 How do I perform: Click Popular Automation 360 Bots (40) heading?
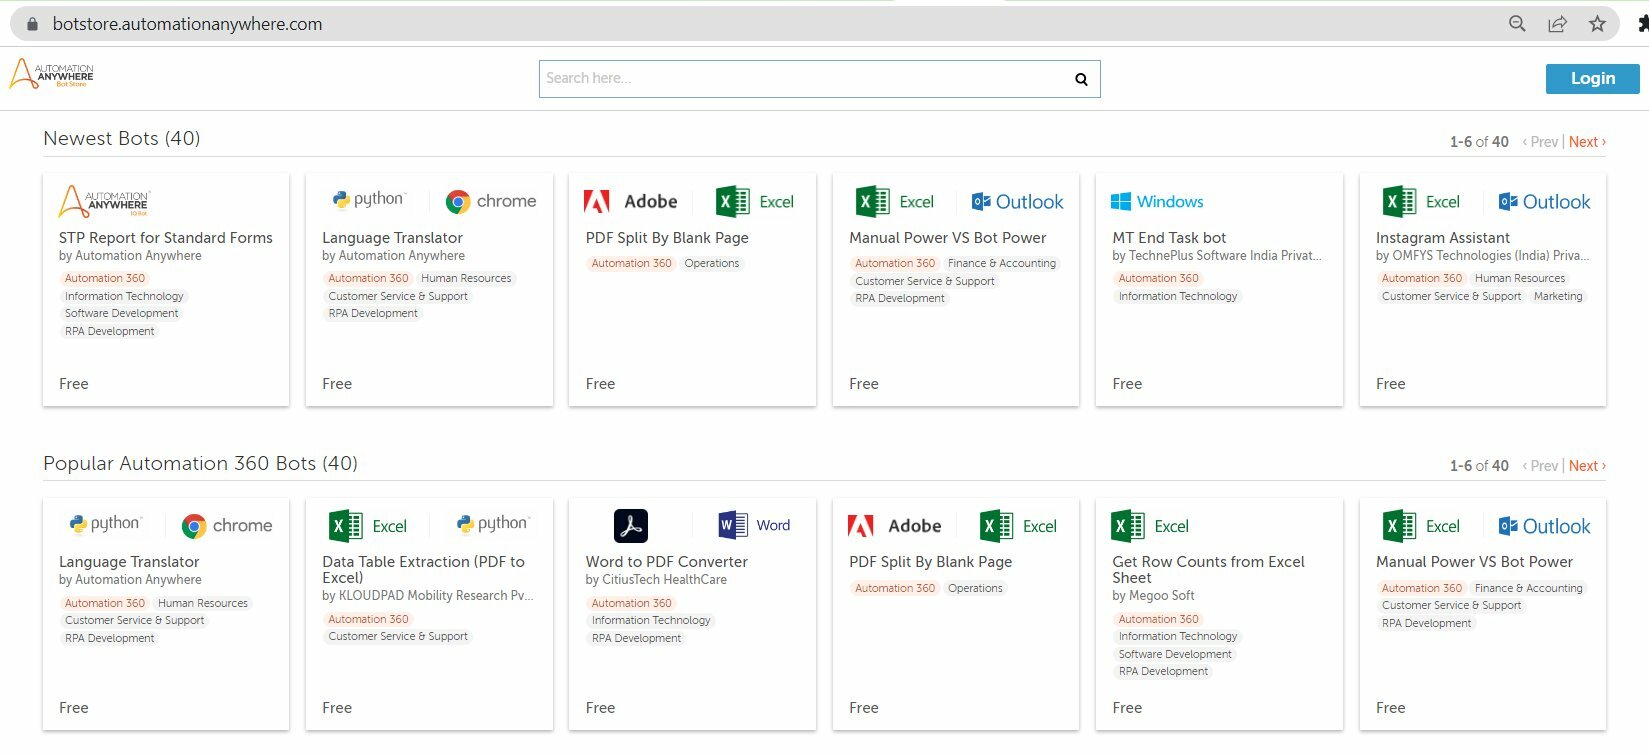click(200, 464)
